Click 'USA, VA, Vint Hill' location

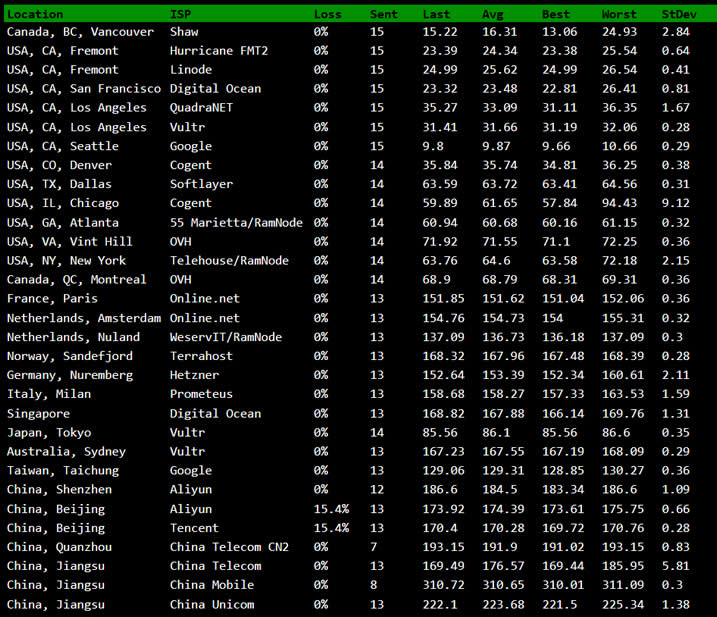[70, 242]
